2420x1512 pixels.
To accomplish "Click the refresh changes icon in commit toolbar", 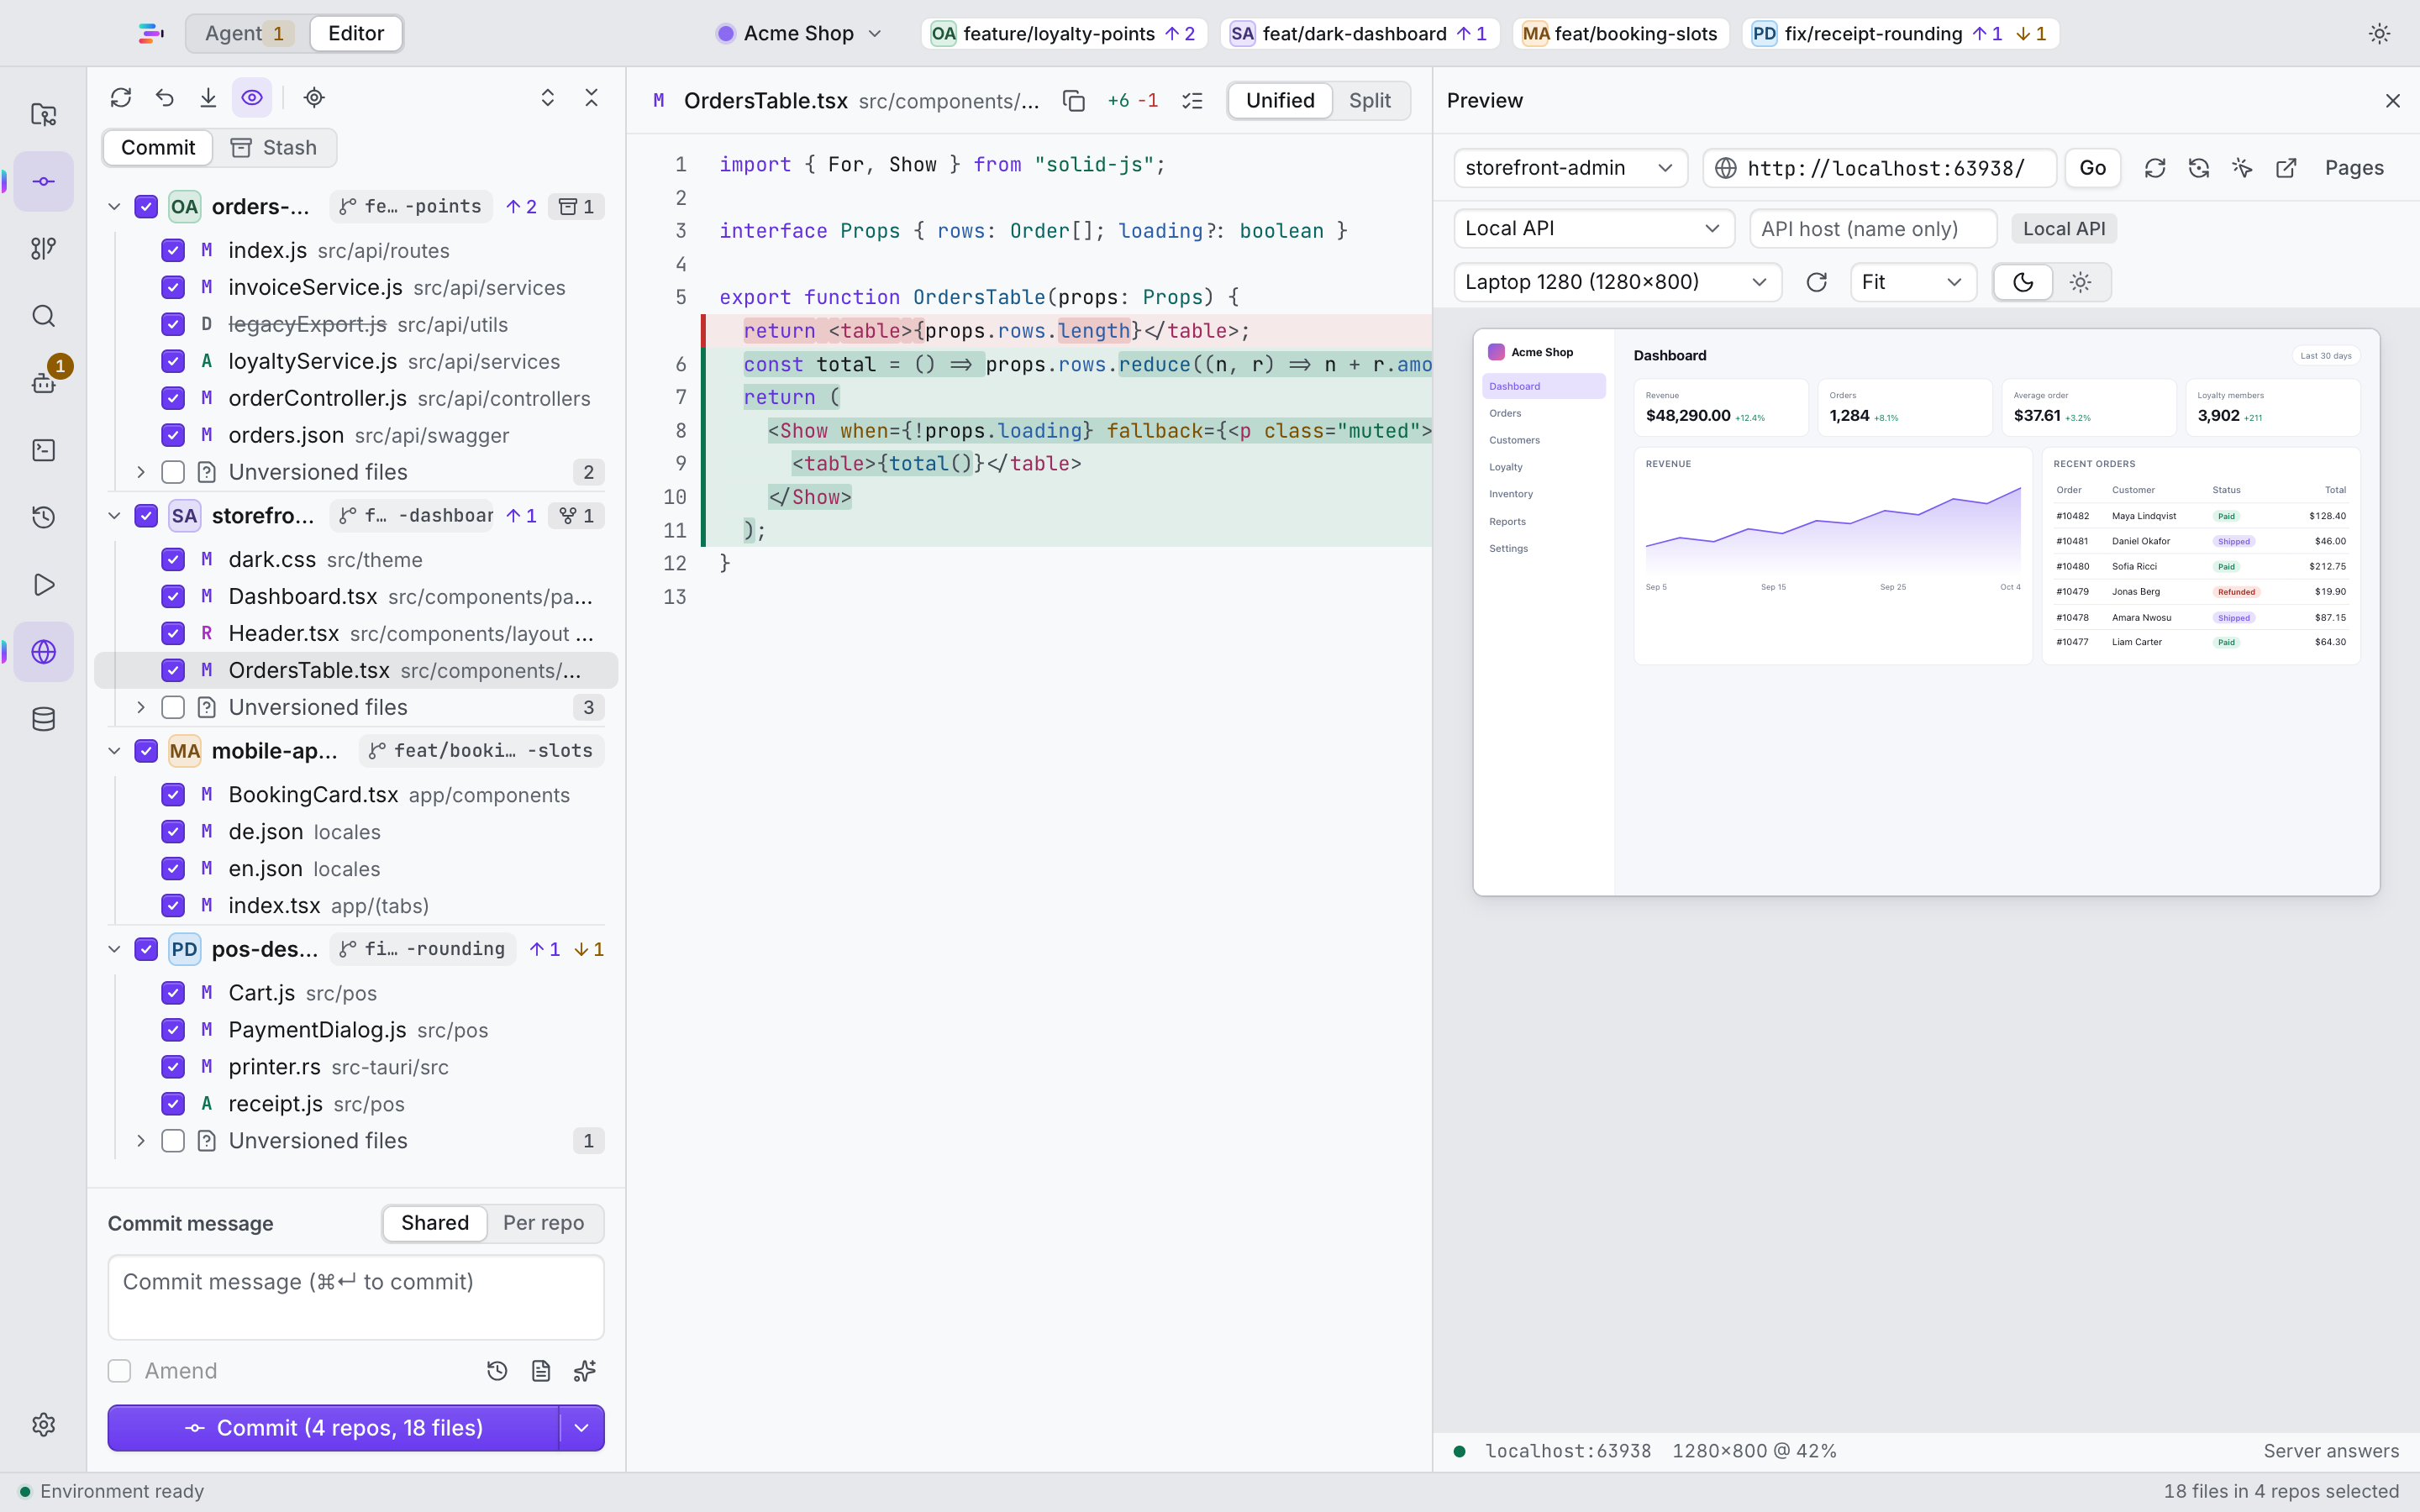I will coord(121,97).
